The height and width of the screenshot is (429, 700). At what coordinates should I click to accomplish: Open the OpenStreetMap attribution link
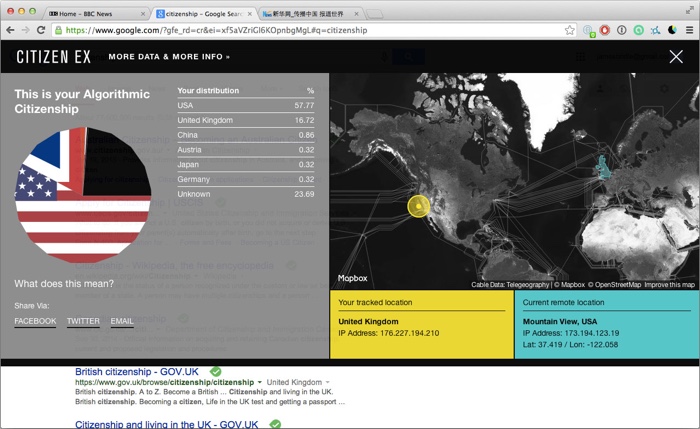pos(614,285)
